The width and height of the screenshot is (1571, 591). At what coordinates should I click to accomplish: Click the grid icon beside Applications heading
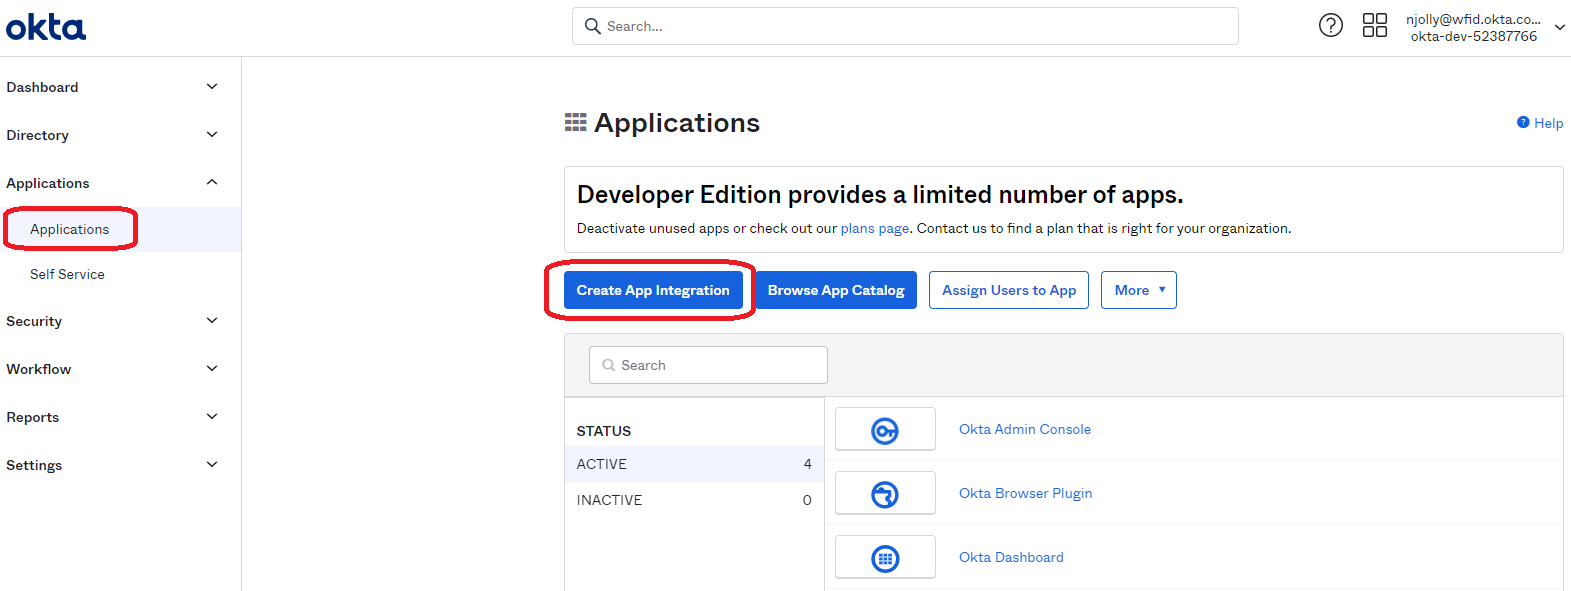click(576, 122)
